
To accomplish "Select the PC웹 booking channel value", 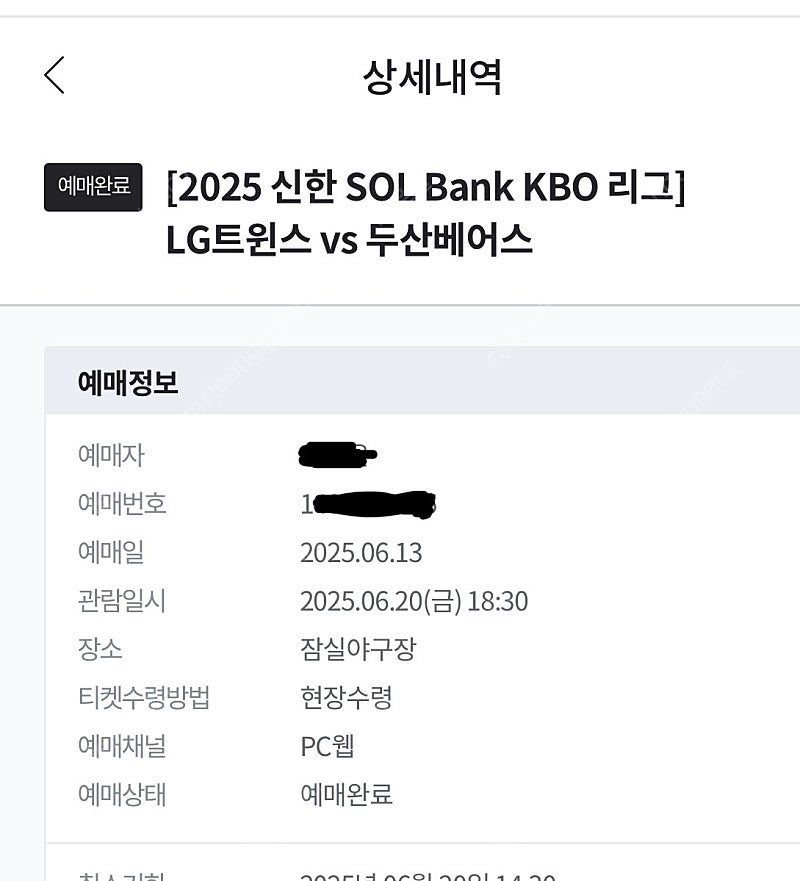I will (328, 746).
